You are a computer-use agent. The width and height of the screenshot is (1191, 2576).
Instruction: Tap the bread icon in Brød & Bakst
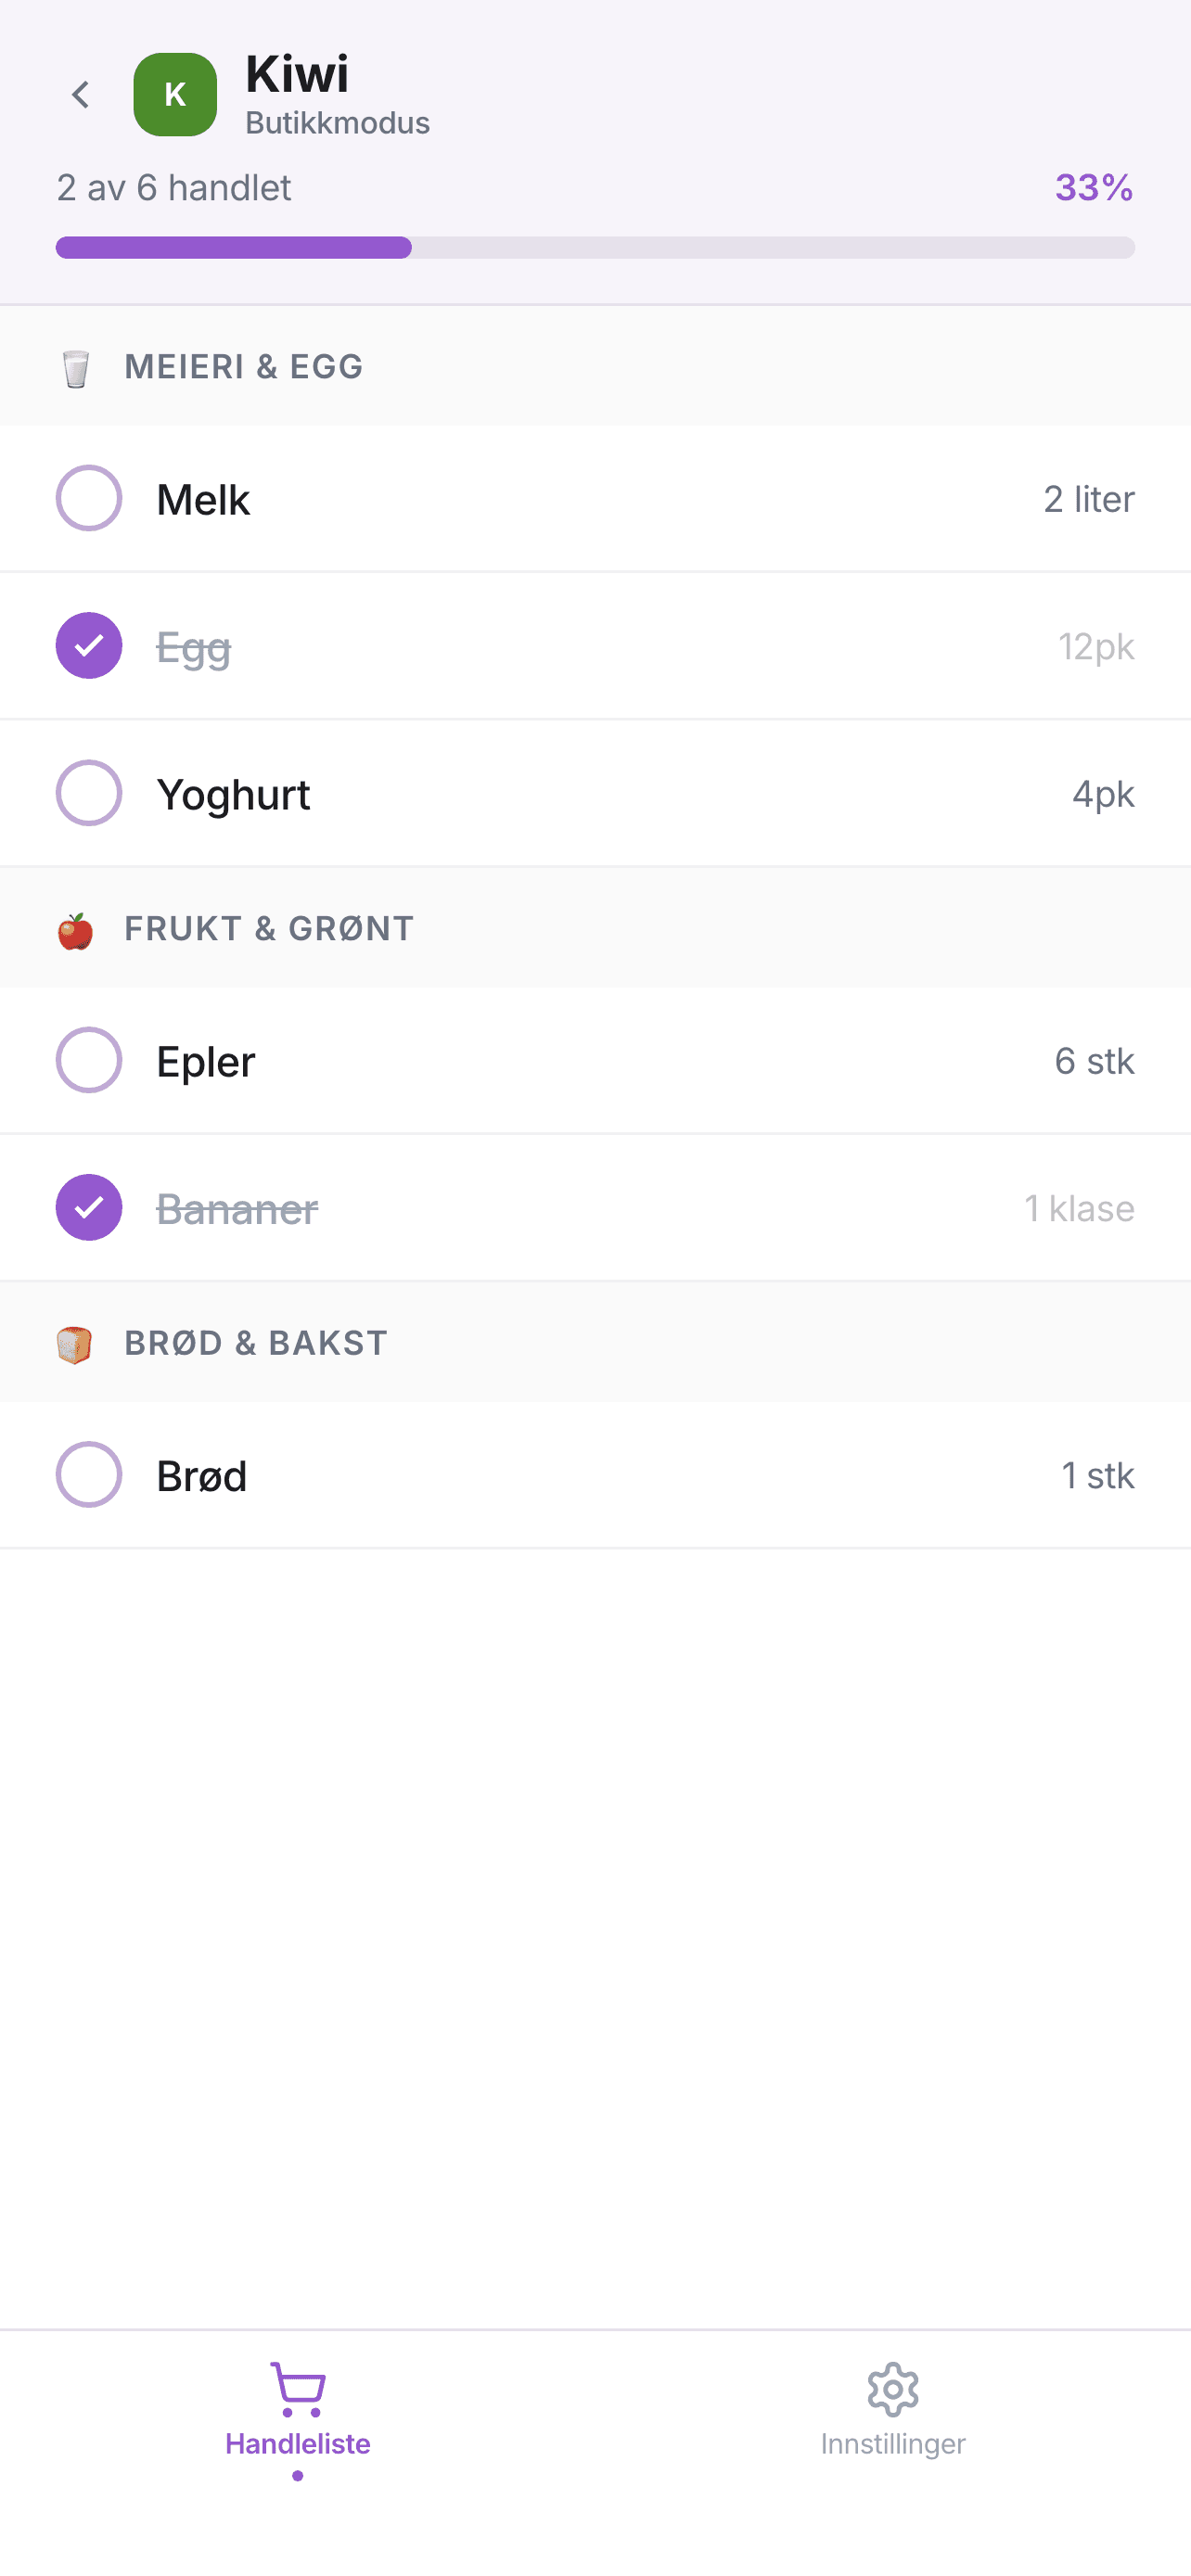click(x=75, y=1344)
